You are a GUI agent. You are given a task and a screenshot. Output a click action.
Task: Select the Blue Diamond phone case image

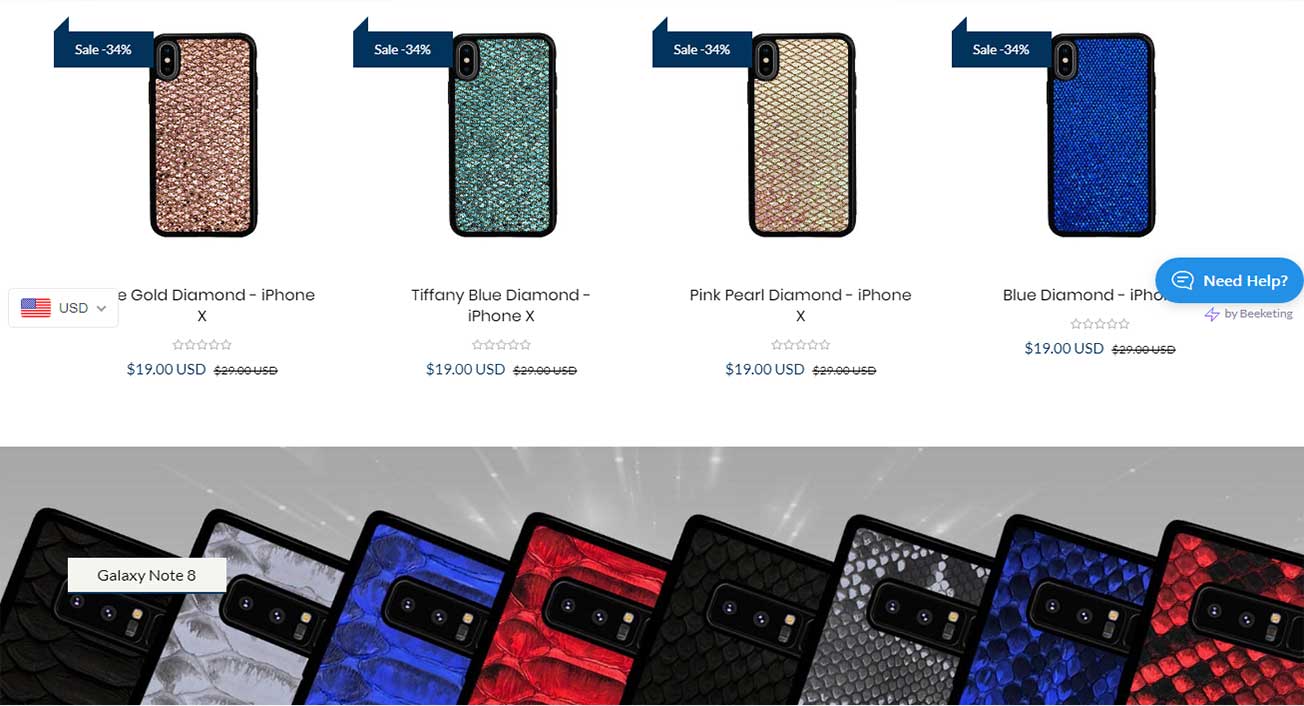[1100, 135]
